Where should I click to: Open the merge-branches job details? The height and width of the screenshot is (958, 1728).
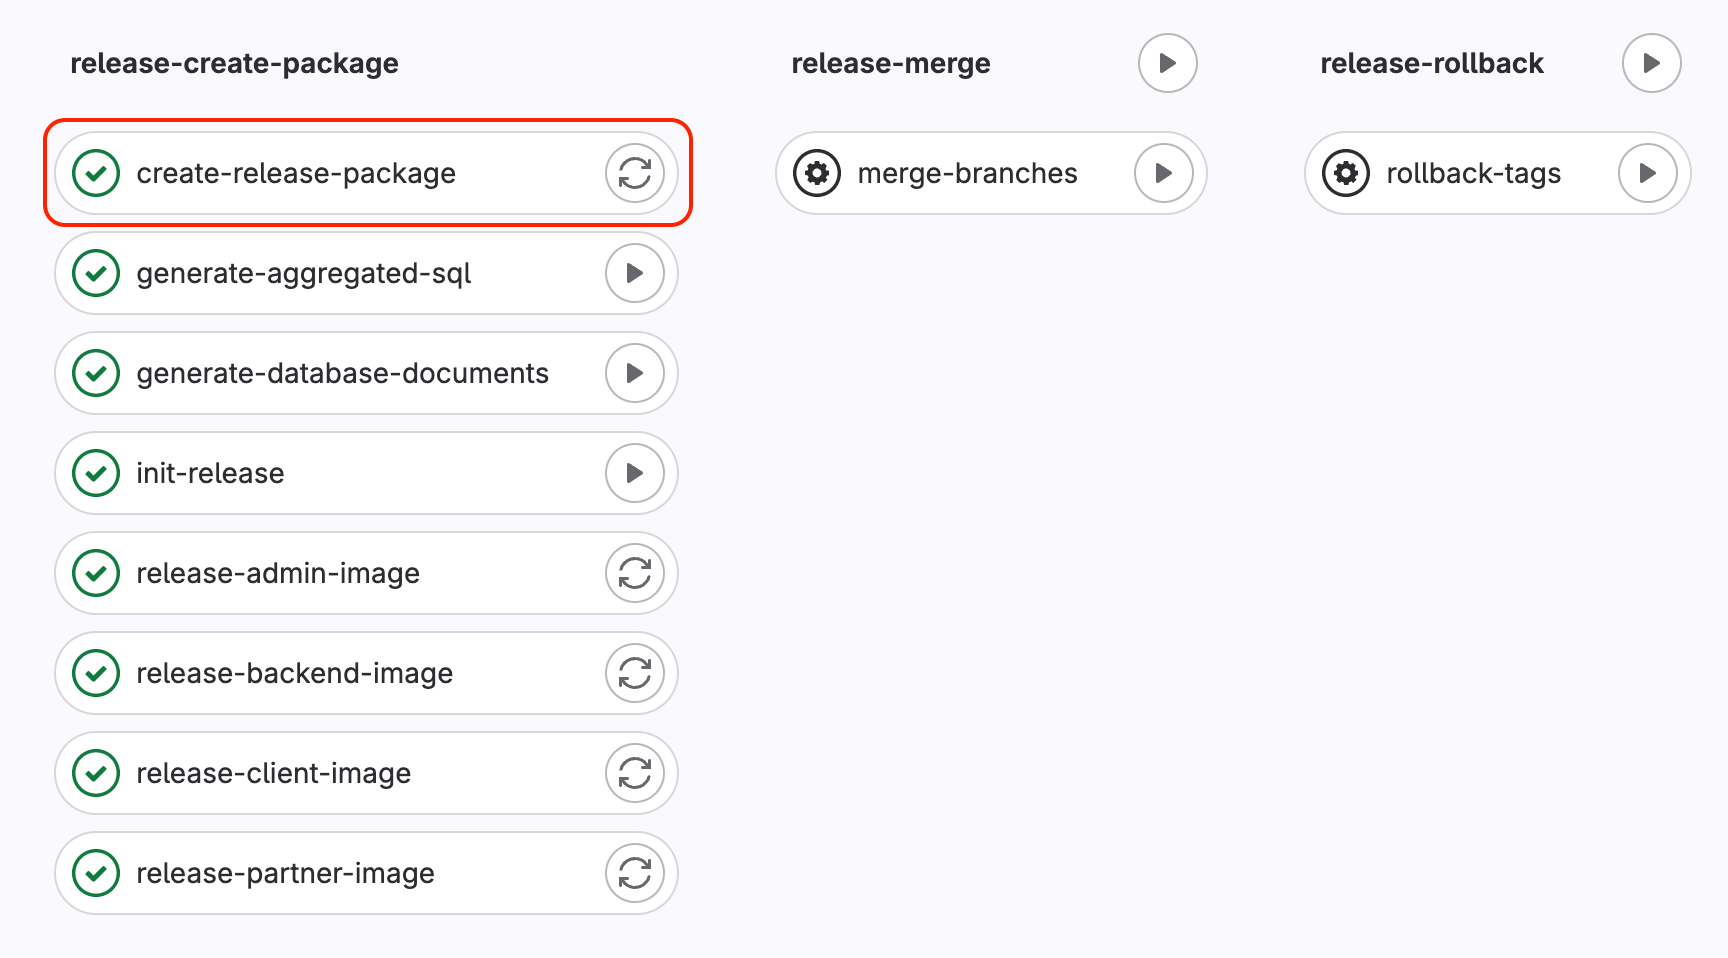tap(967, 173)
